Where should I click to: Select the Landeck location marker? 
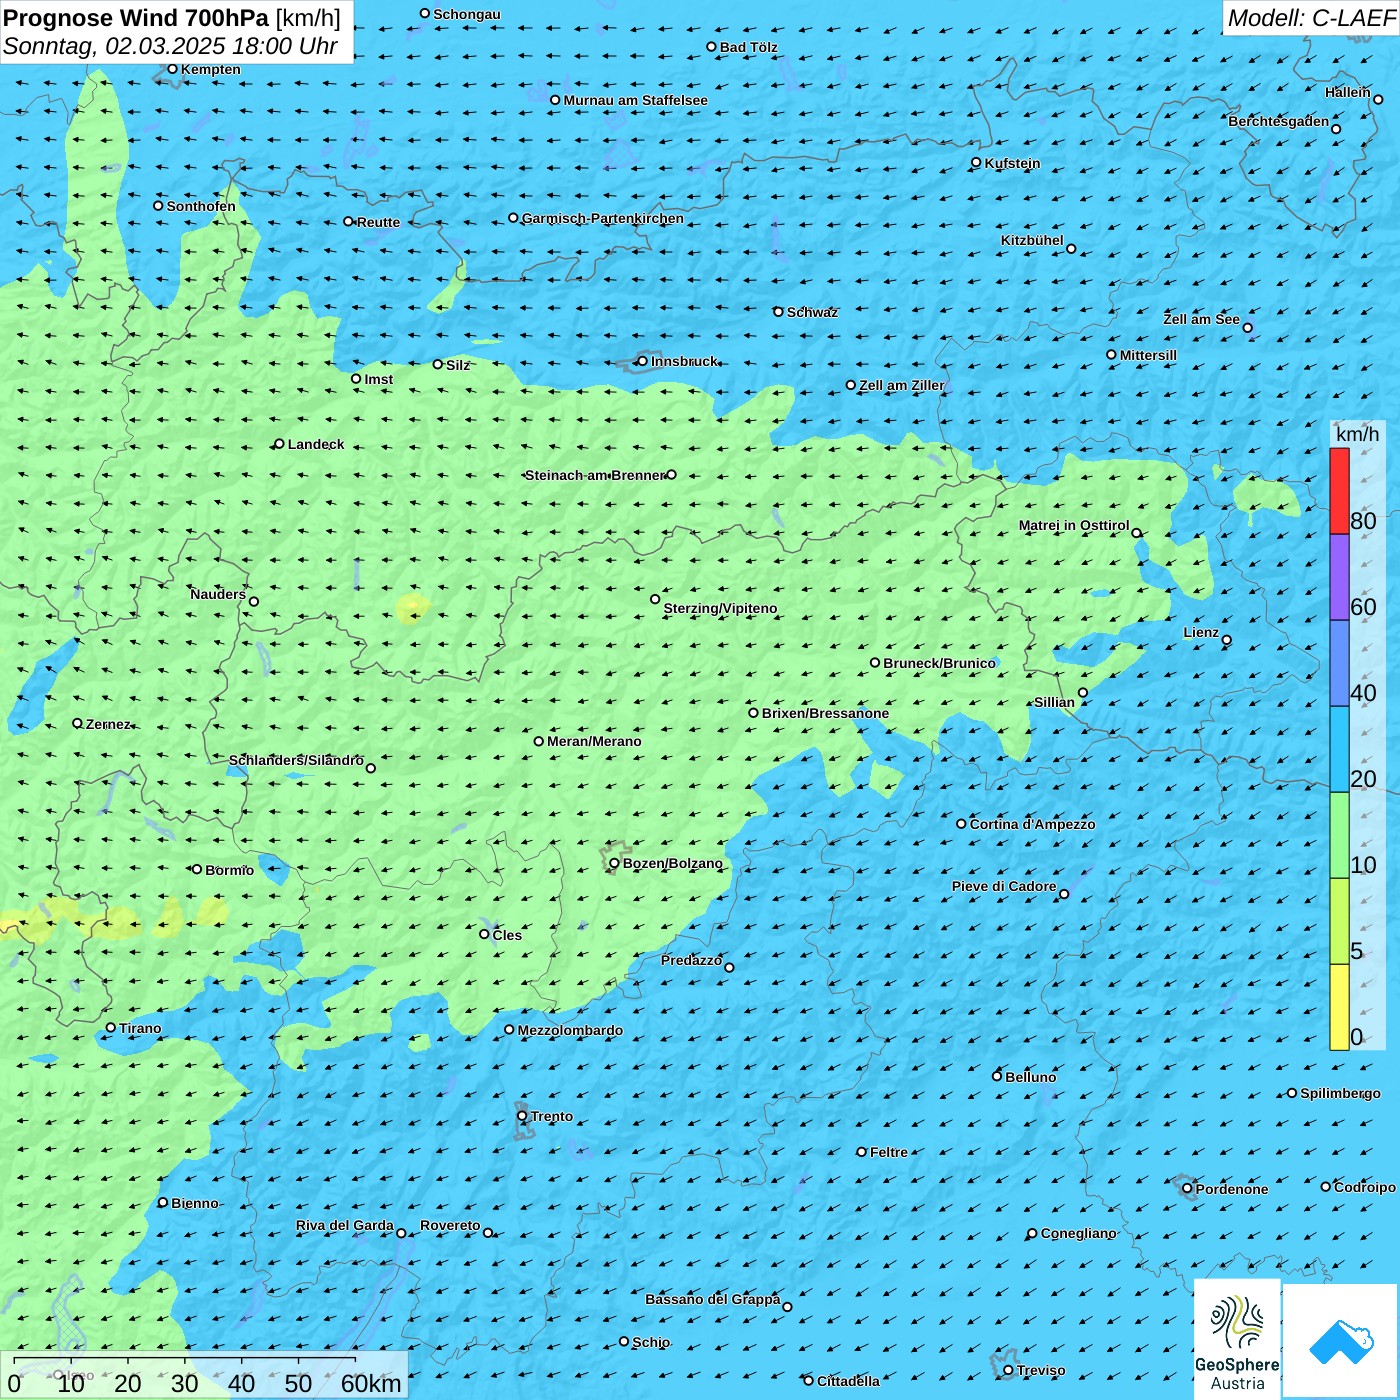(x=279, y=444)
